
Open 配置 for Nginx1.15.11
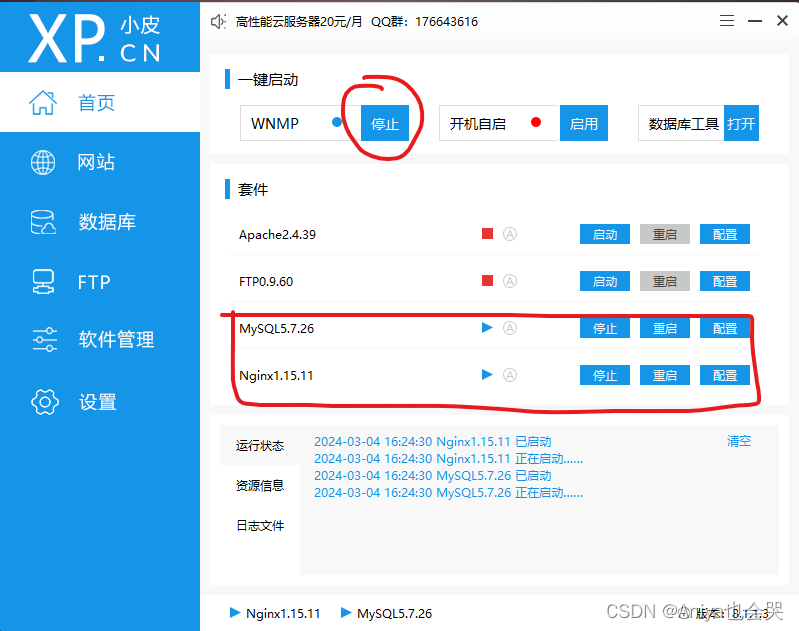click(725, 375)
